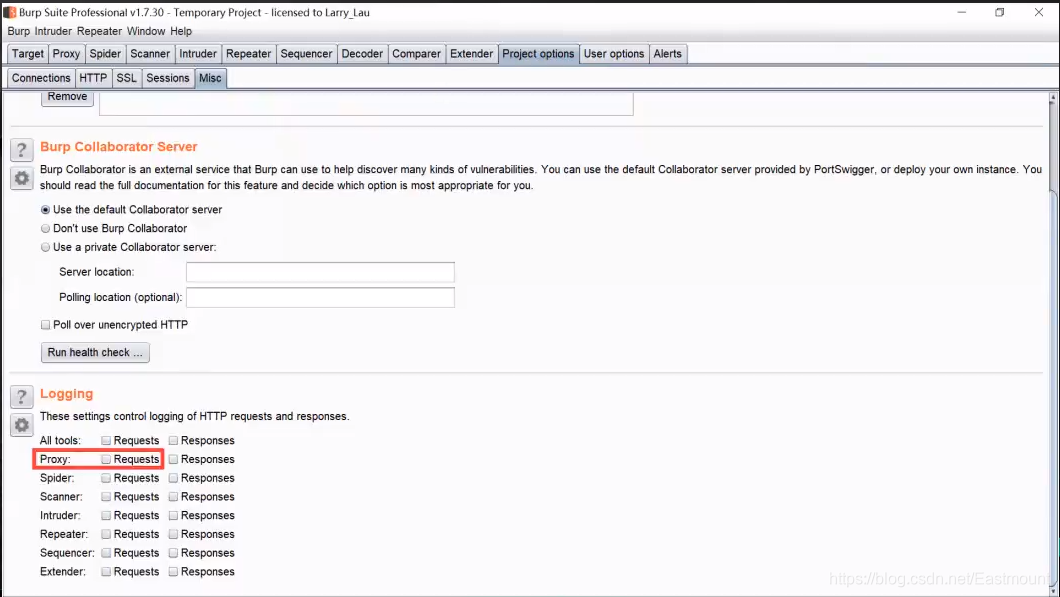Open the Burp menu
Screen dimensions: 1060x597
(18, 31)
